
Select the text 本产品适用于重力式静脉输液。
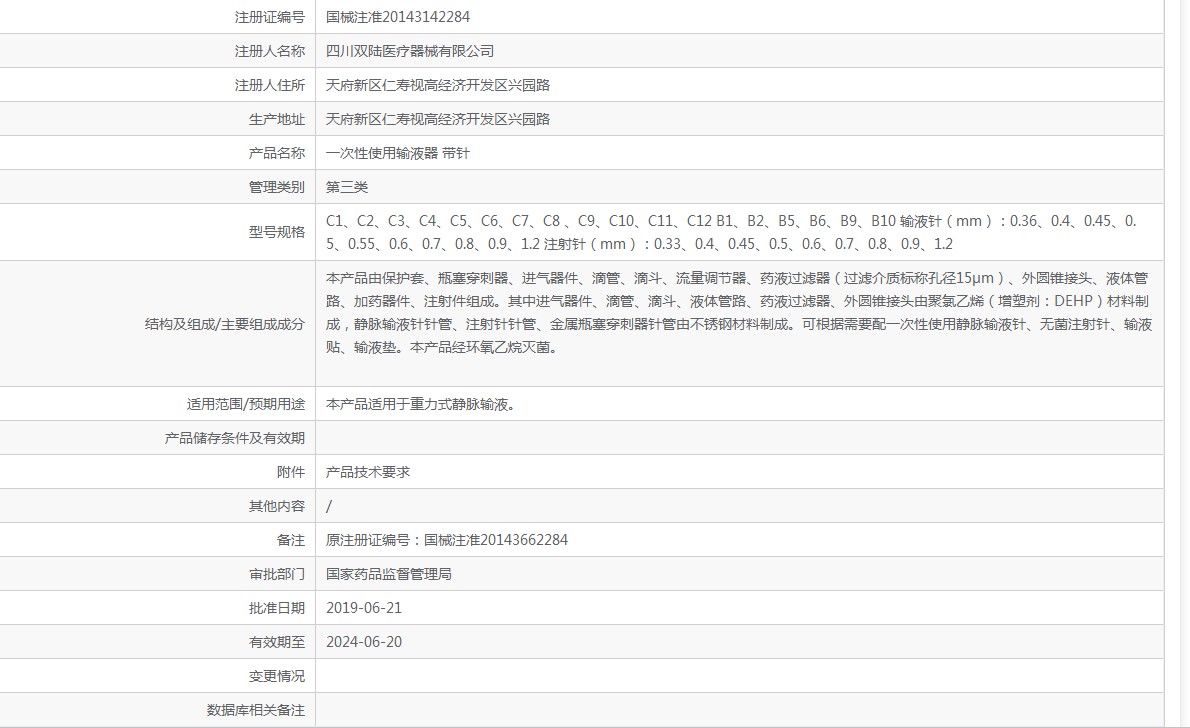point(423,404)
